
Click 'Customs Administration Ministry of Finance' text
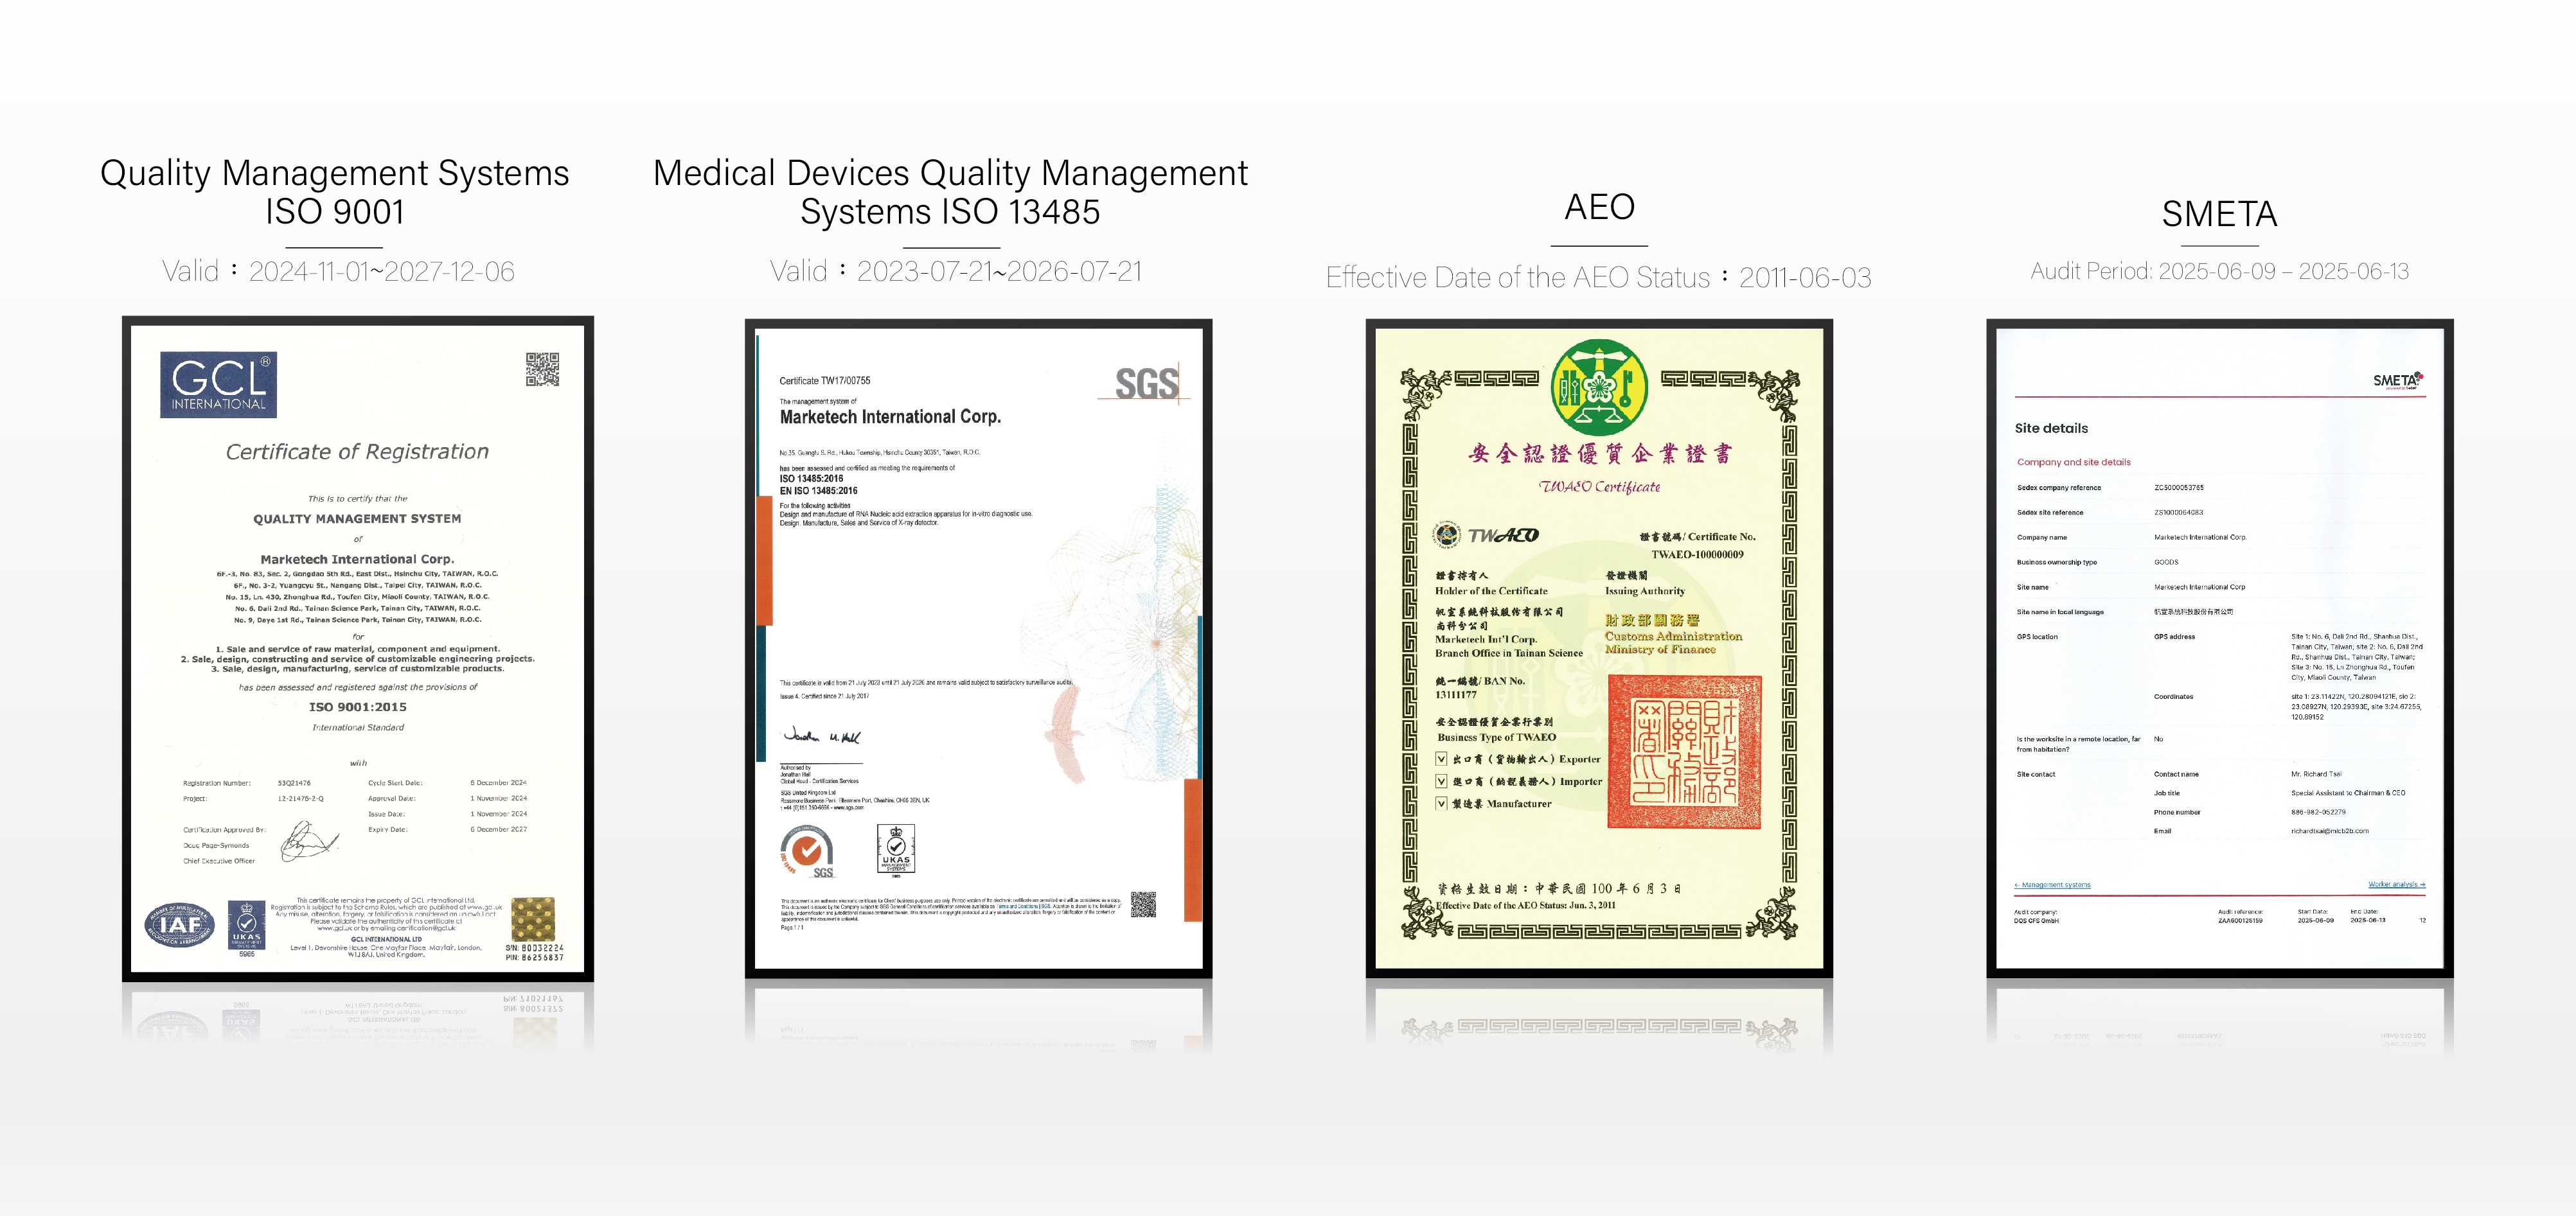pyautogui.click(x=1673, y=642)
